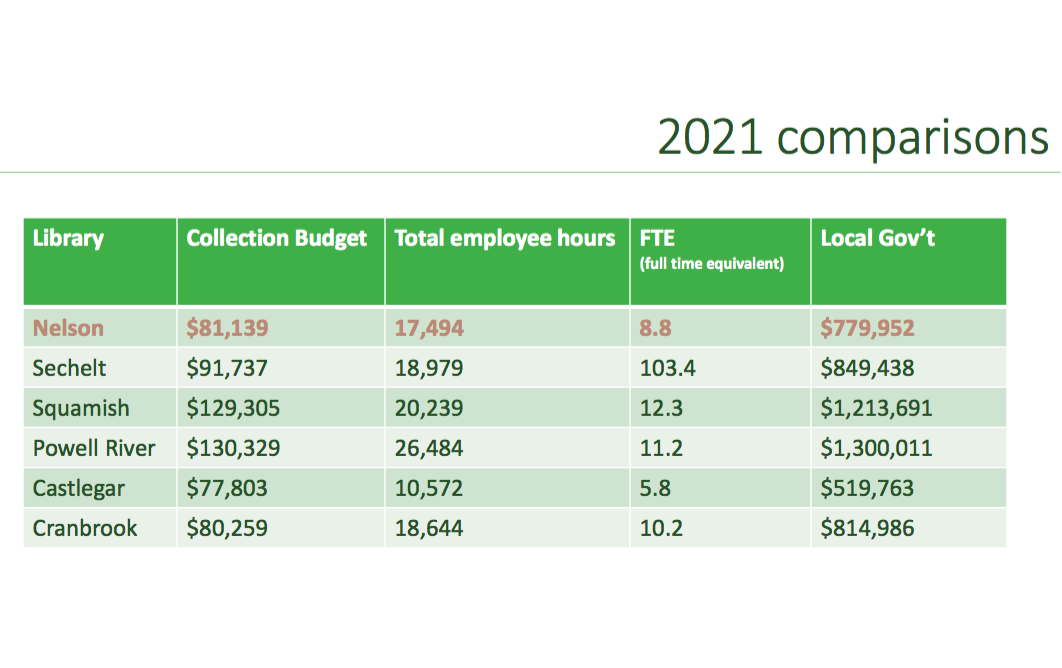Click Cranbrook's 10.2 FTE value
Screen dimensions: 1062x668
click(x=661, y=528)
